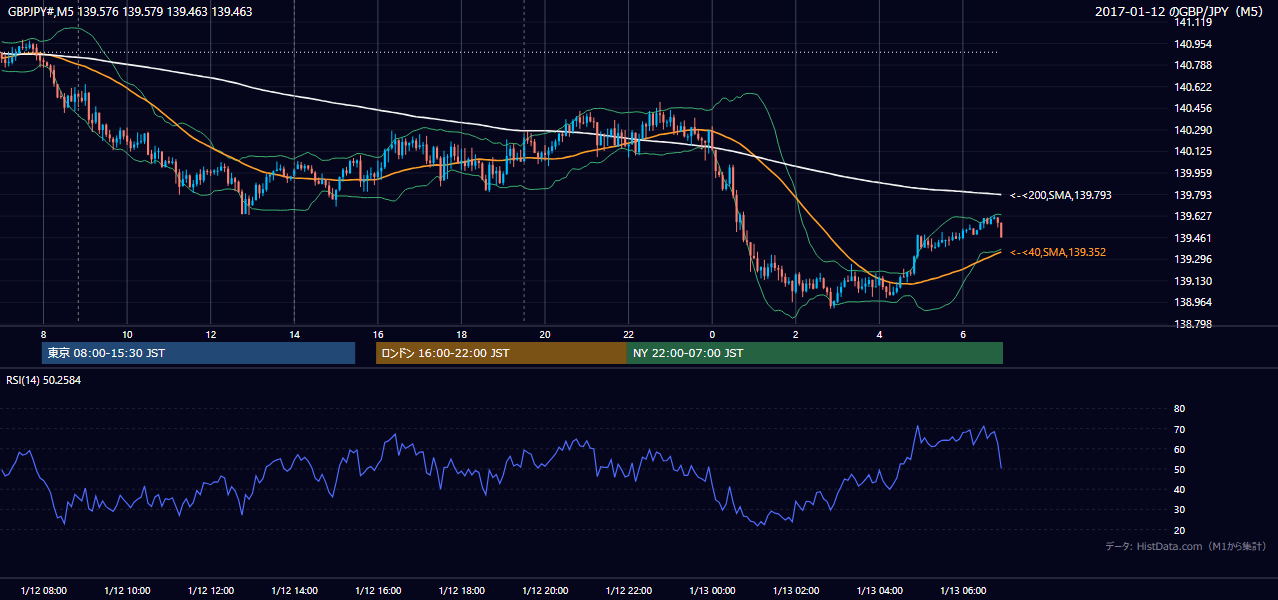The height and width of the screenshot is (600, 1278).
Task: Click price scale value 141.119
Action: [x=1195, y=23]
